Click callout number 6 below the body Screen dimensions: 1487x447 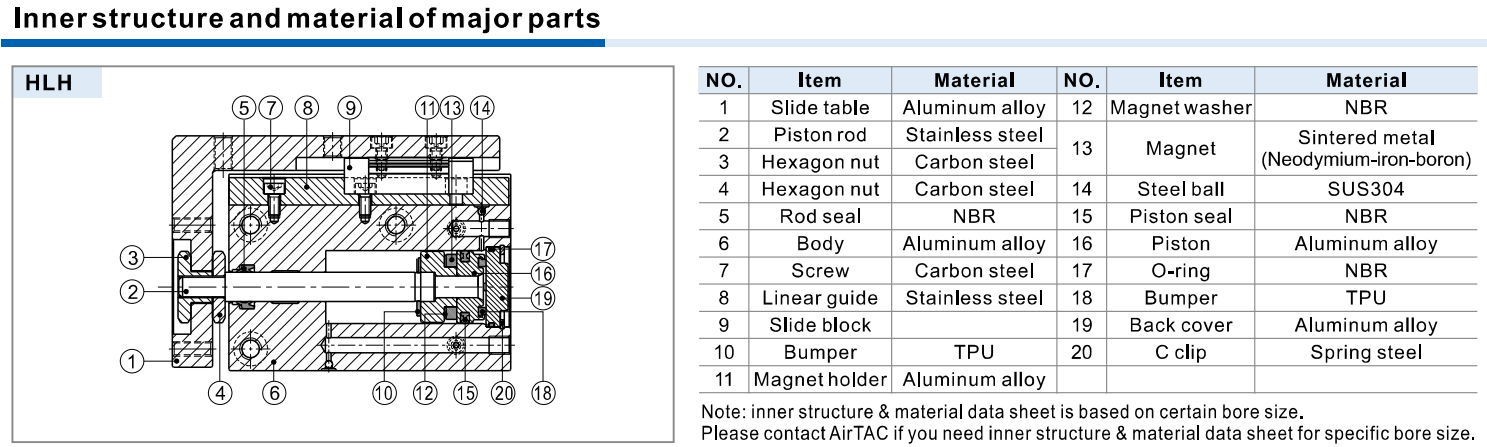(x=274, y=393)
